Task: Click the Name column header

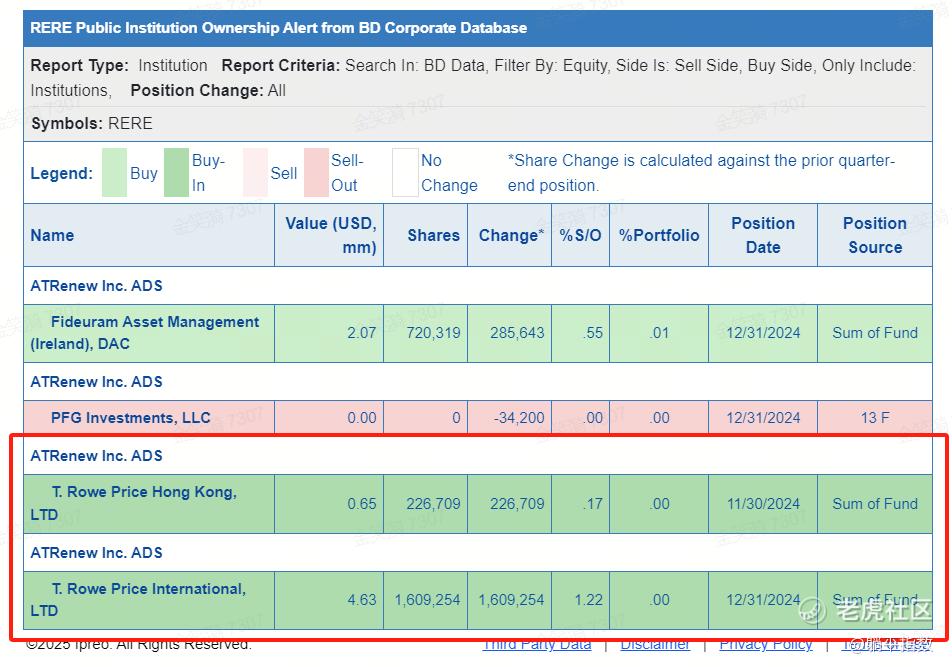Action: tap(52, 235)
